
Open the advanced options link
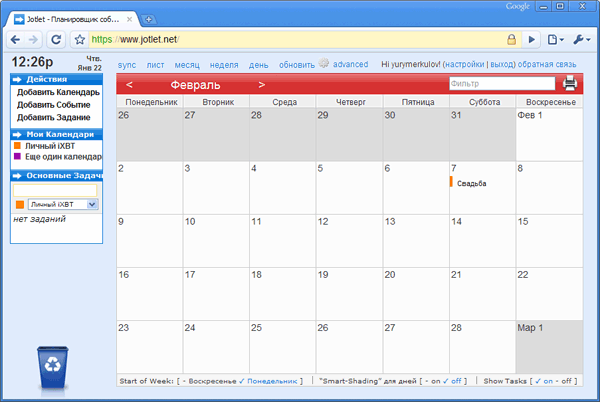click(351, 64)
